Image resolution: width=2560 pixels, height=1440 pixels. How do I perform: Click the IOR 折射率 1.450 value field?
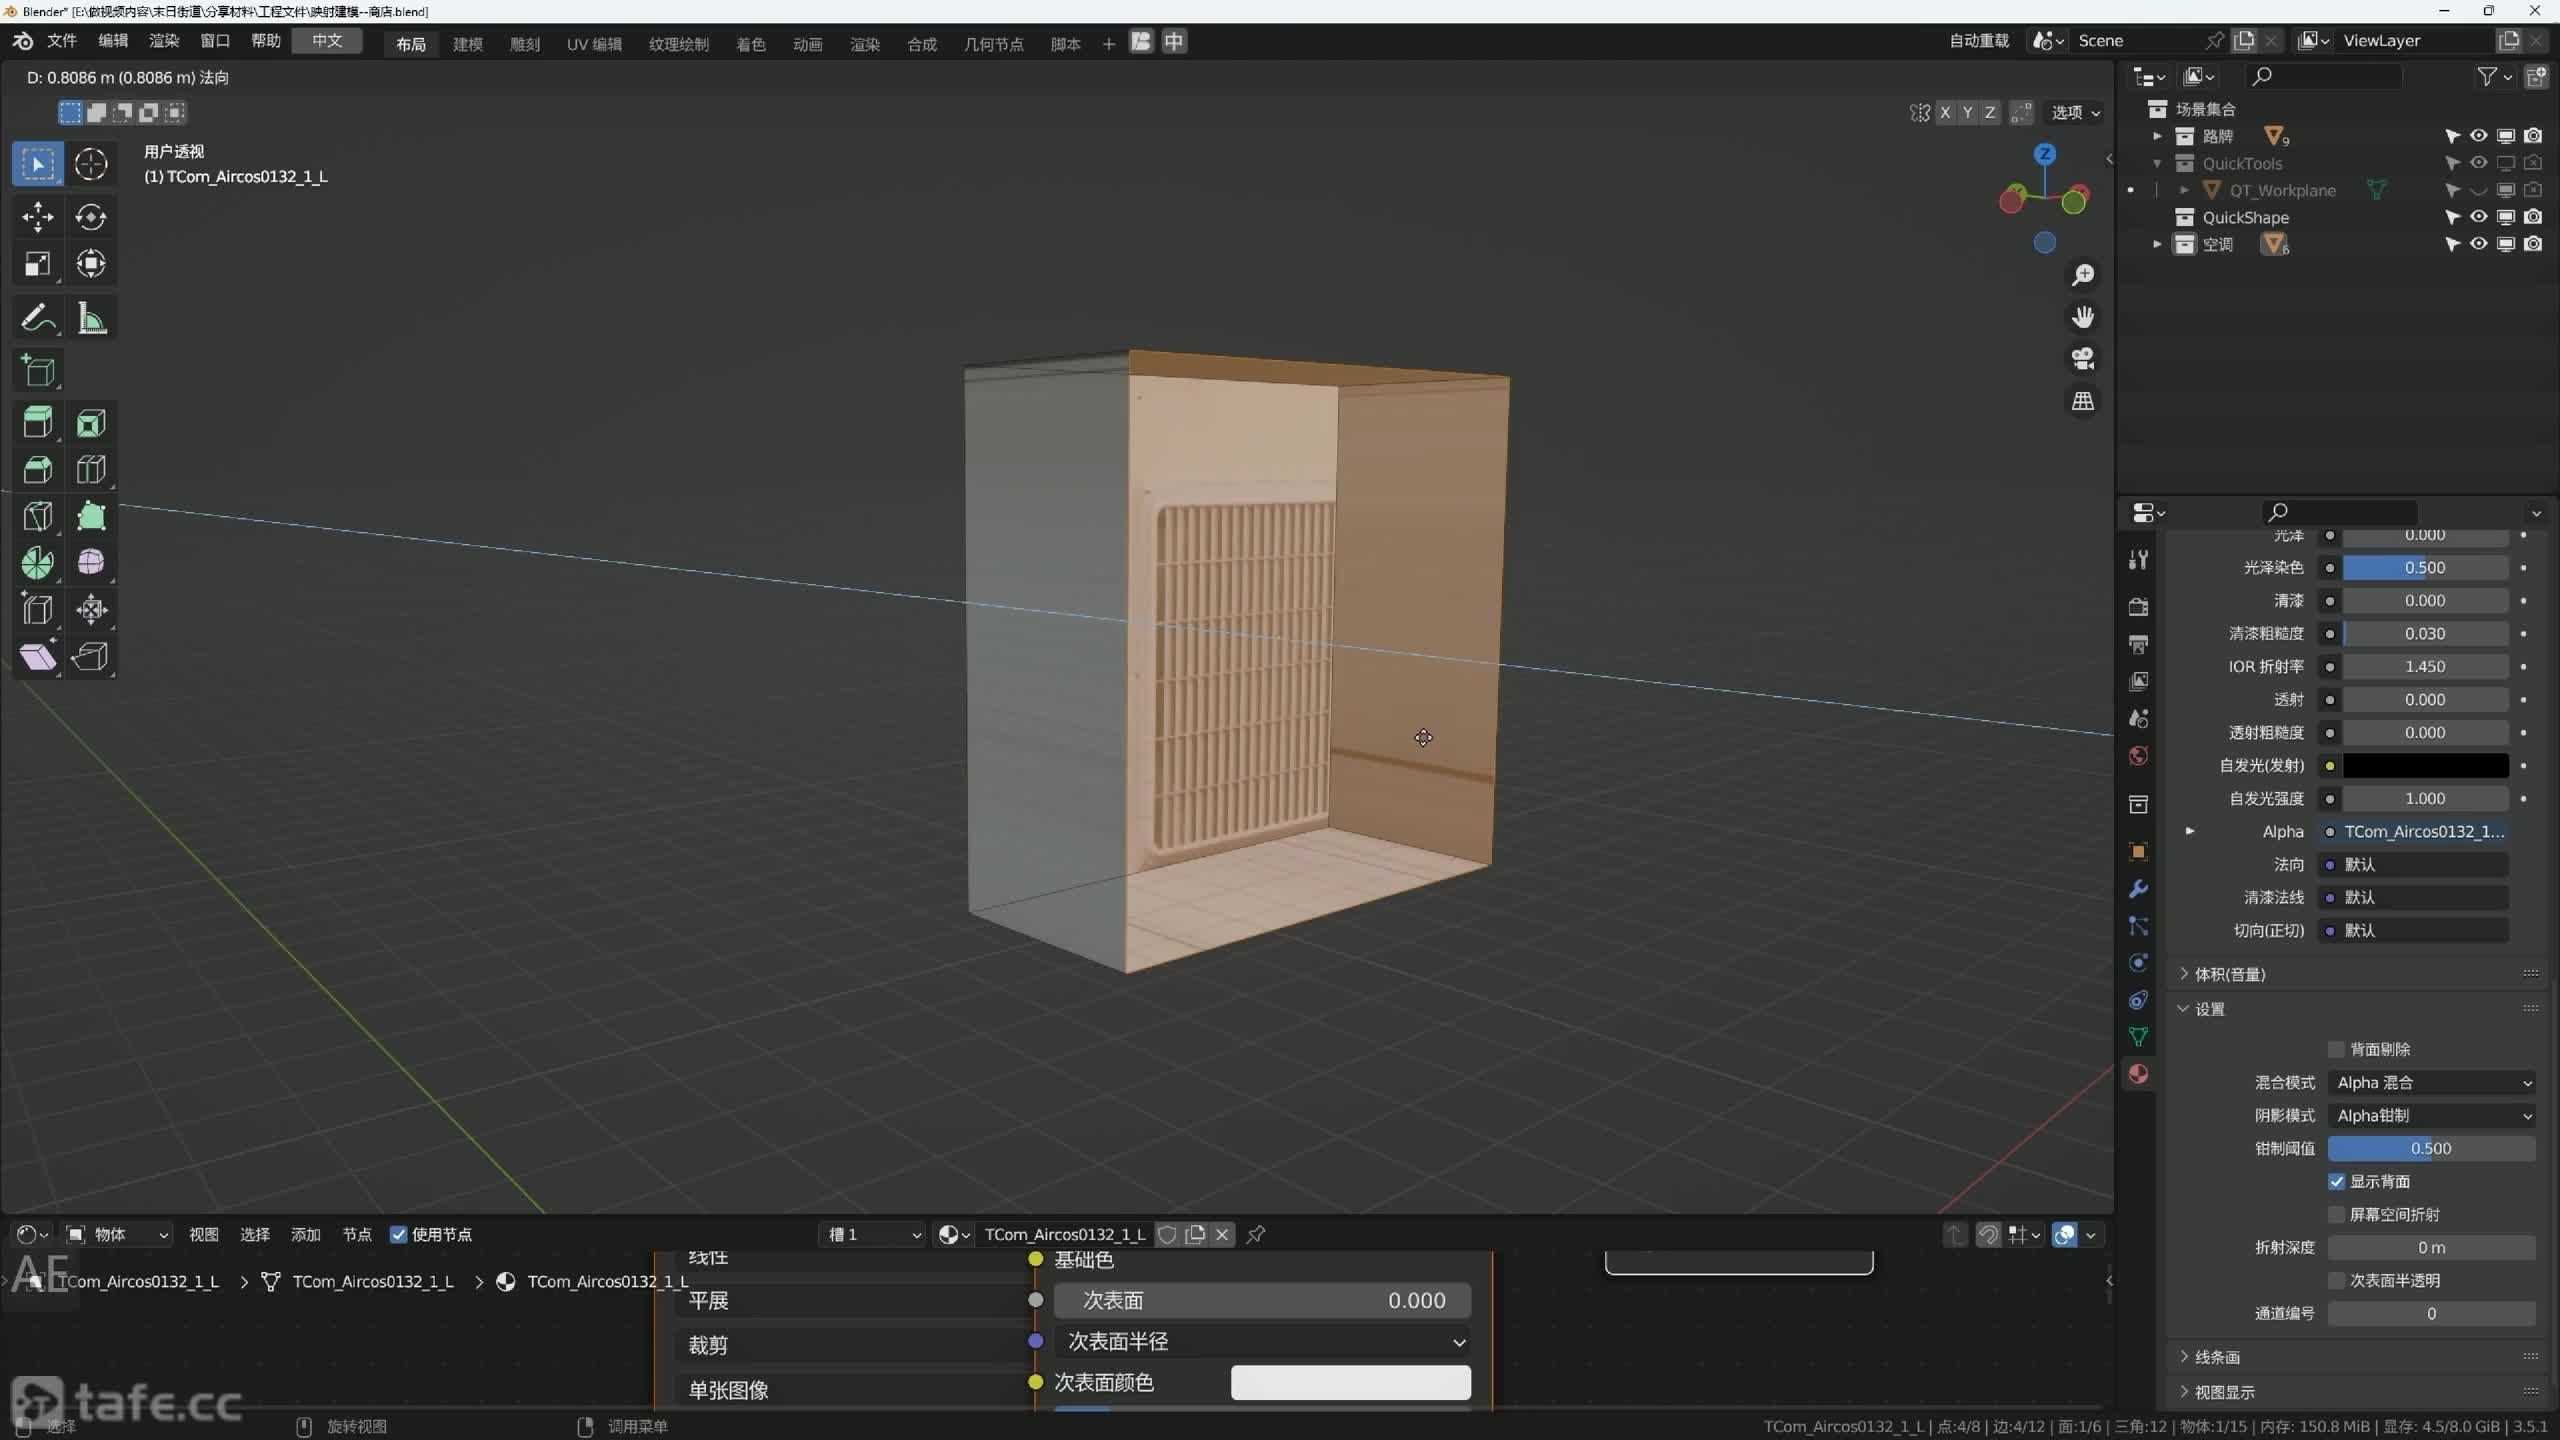[x=2426, y=666]
